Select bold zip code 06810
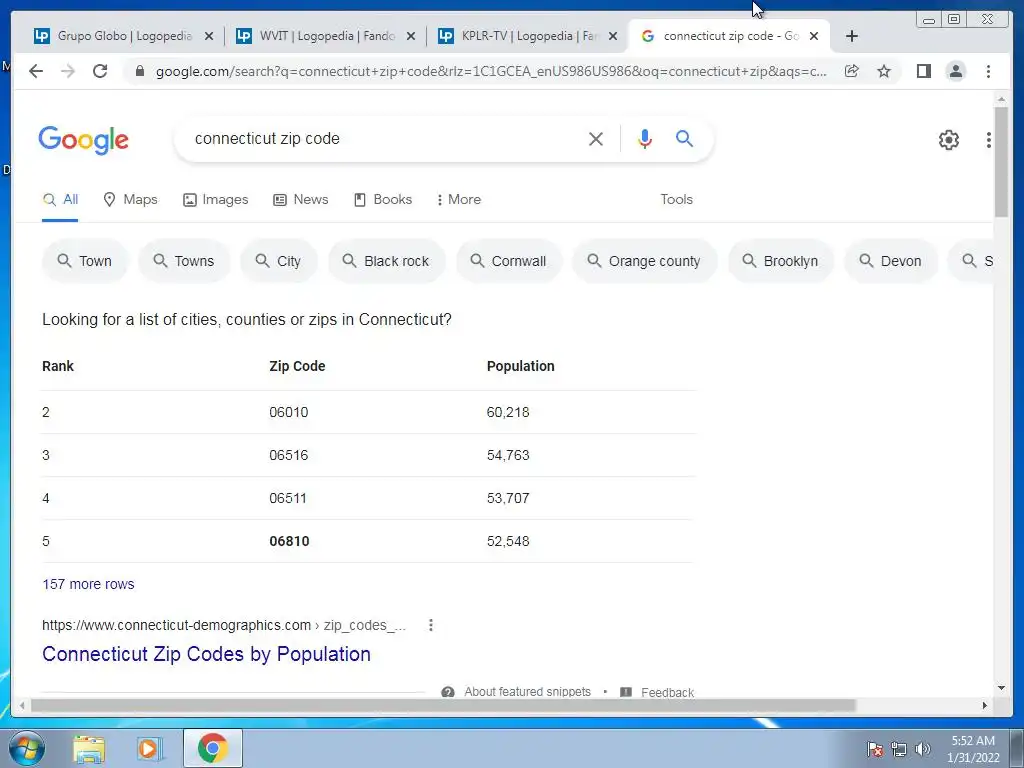This screenshot has width=1024, height=768. coord(289,541)
